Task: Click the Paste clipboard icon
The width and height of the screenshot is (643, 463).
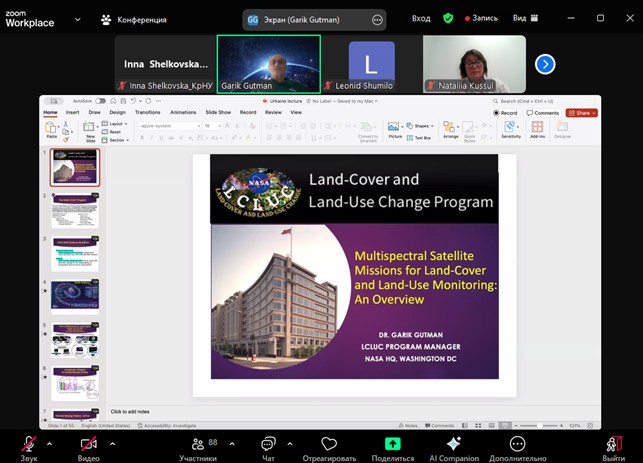Action: tap(51, 128)
